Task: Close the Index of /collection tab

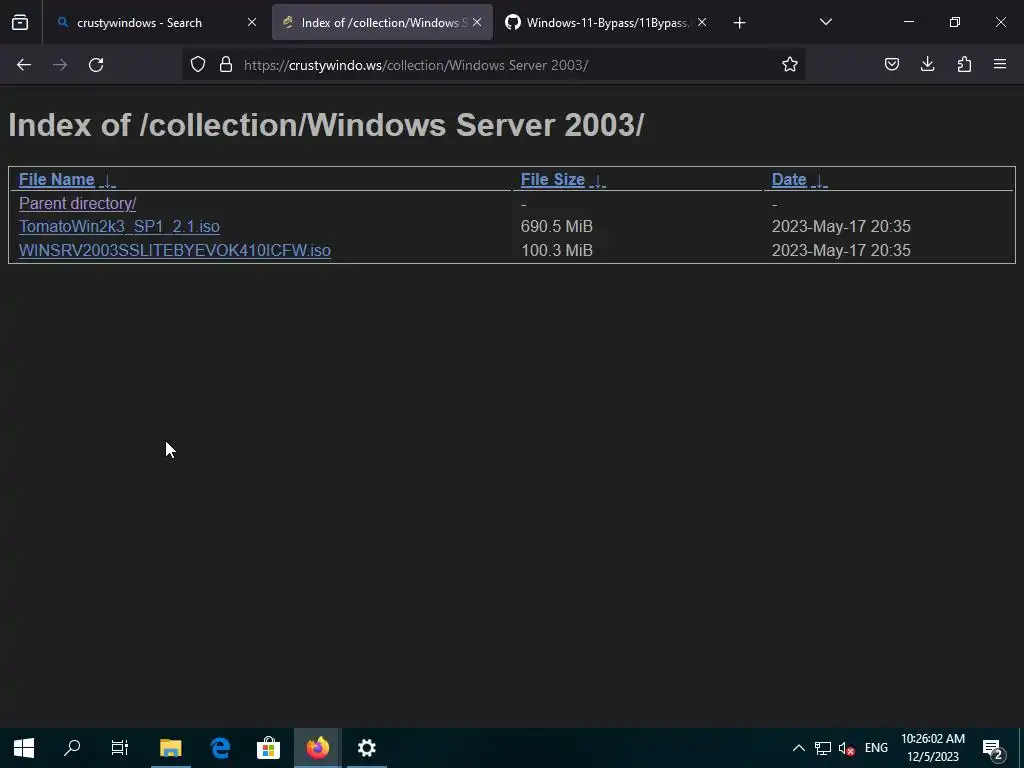Action: tap(477, 22)
